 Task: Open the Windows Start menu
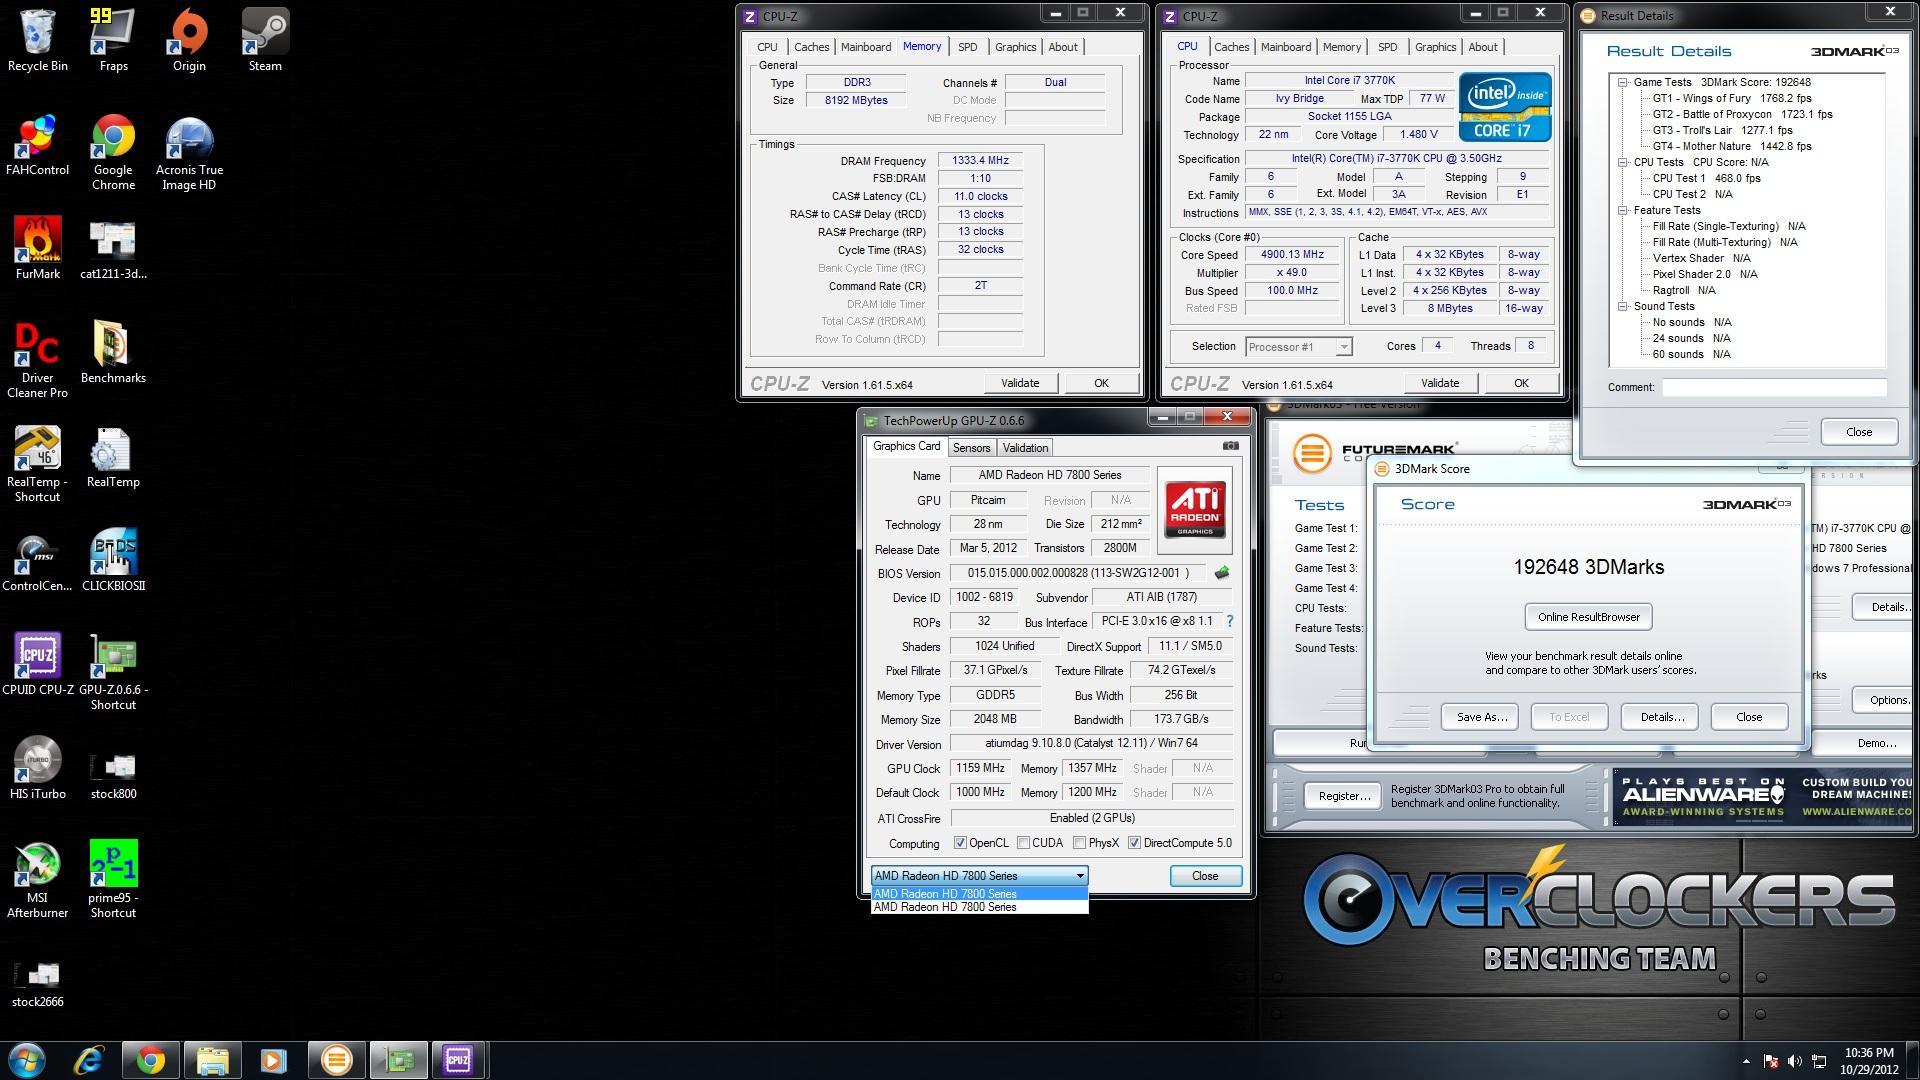(x=27, y=1059)
